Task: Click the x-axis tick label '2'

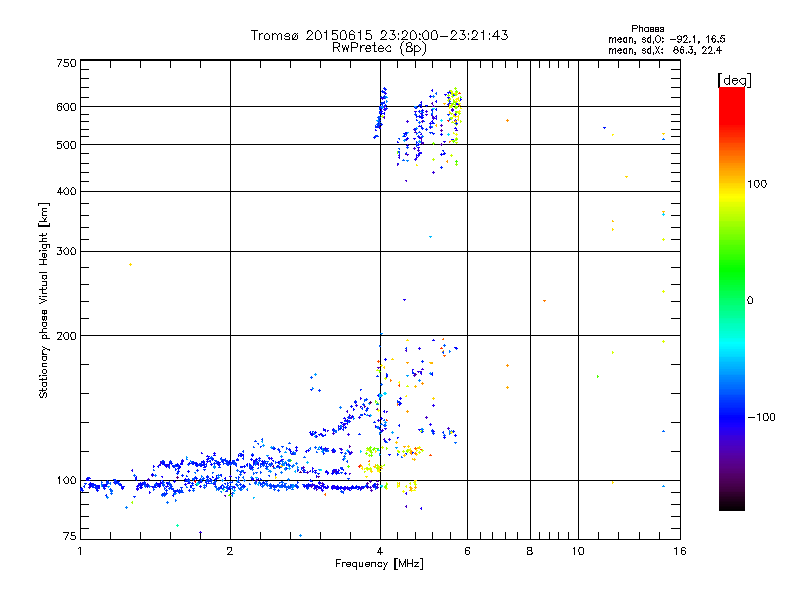Action: coord(230,551)
